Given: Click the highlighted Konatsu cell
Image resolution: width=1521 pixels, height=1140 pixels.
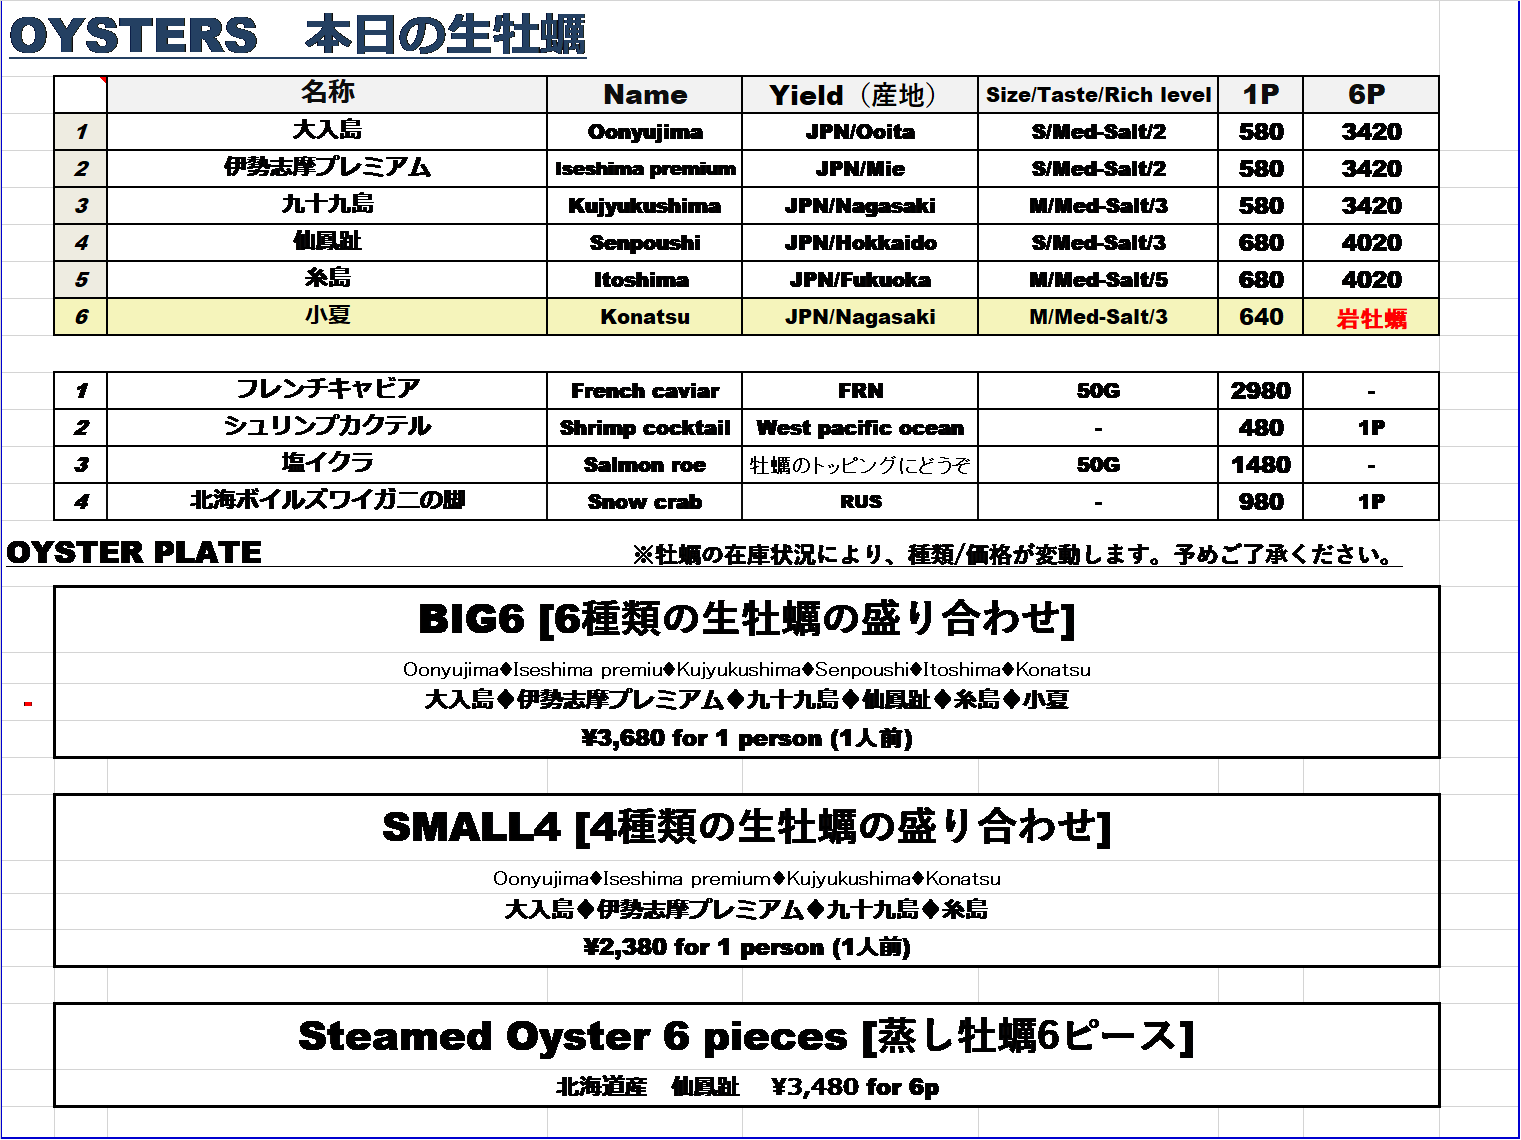Looking at the screenshot, I should 645,317.
